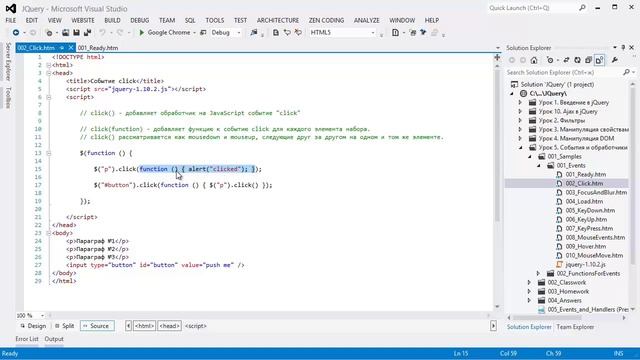The width and height of the screenshot is (640, 360).
Task: Expand the 002_FunctionsForEvents folder
Action: point(538,273)
